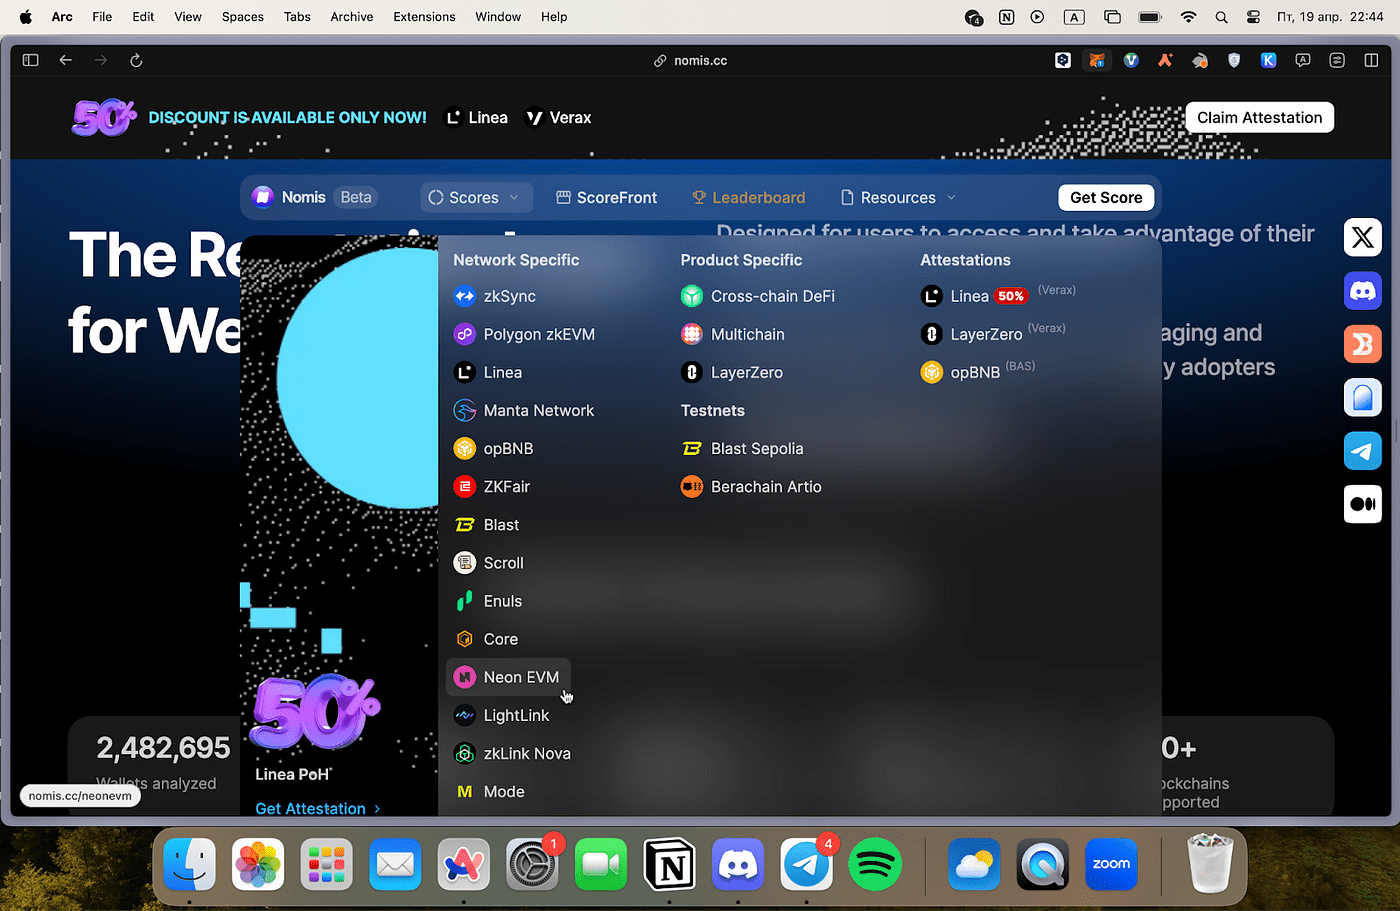Viewport: 1400px width, 911px height.
Task: Open the Discord social sidebar icon
Action: (x=1362, y=291)
